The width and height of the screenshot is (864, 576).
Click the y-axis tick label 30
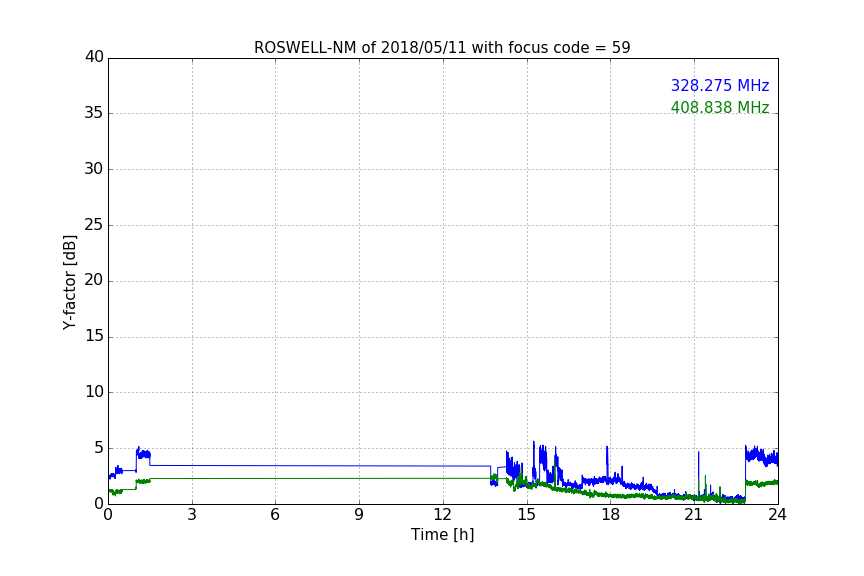(94, 169)
